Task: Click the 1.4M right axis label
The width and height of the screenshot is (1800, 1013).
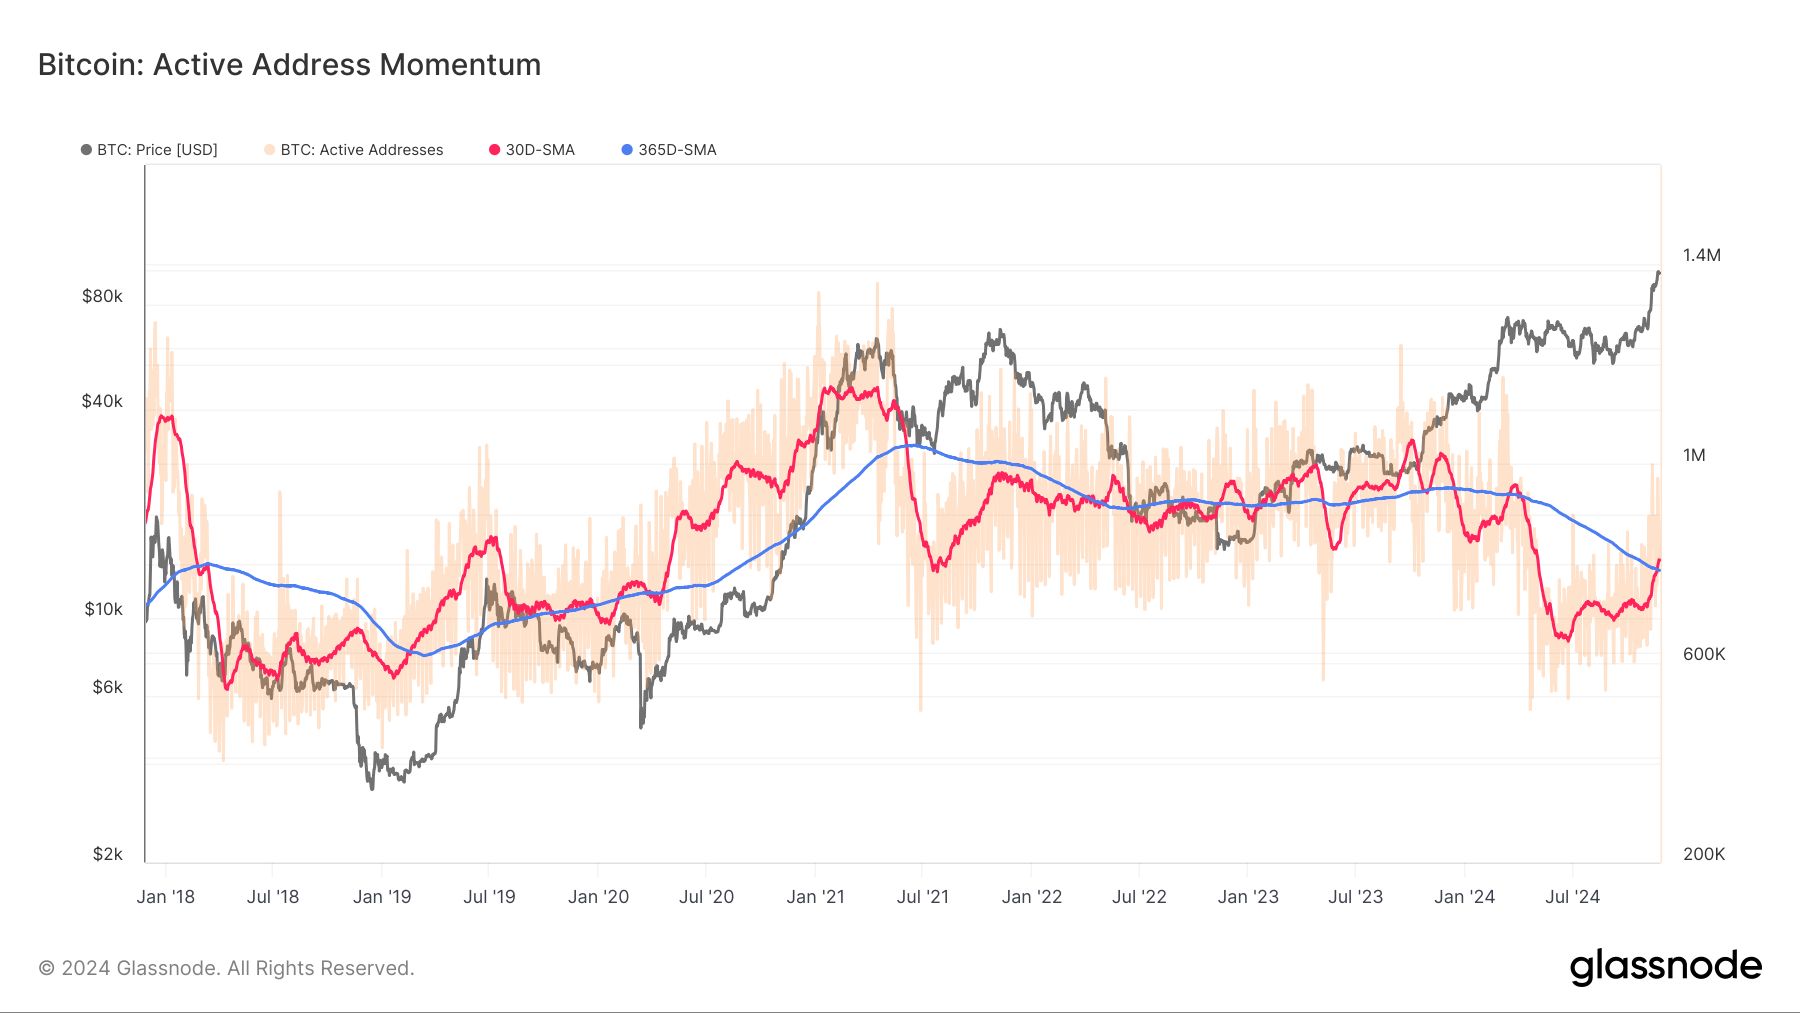Action: click(1701, 255)
